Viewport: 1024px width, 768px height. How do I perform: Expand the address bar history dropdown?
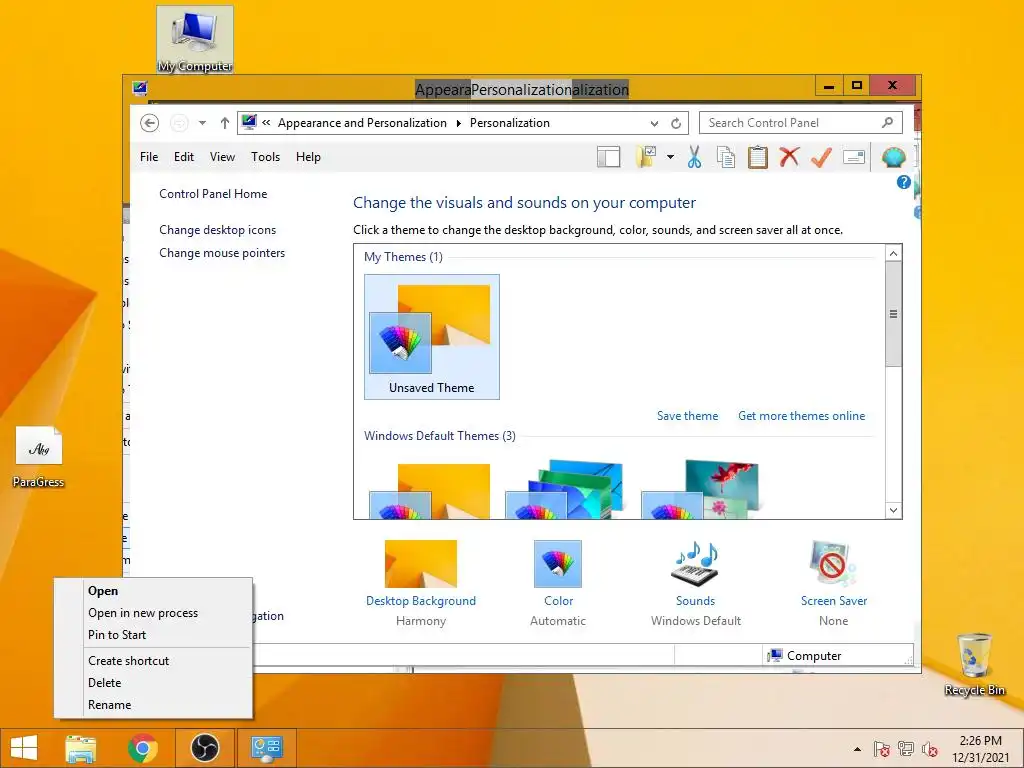(x=654, y=123)
